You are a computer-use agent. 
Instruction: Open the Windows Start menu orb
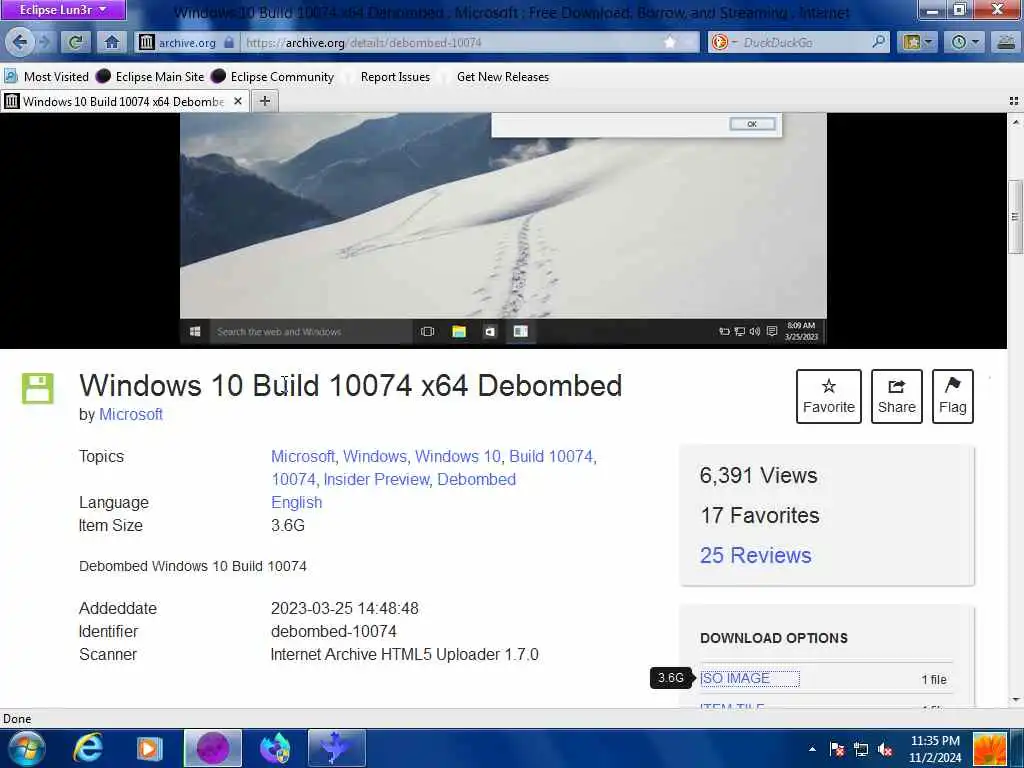26,748
